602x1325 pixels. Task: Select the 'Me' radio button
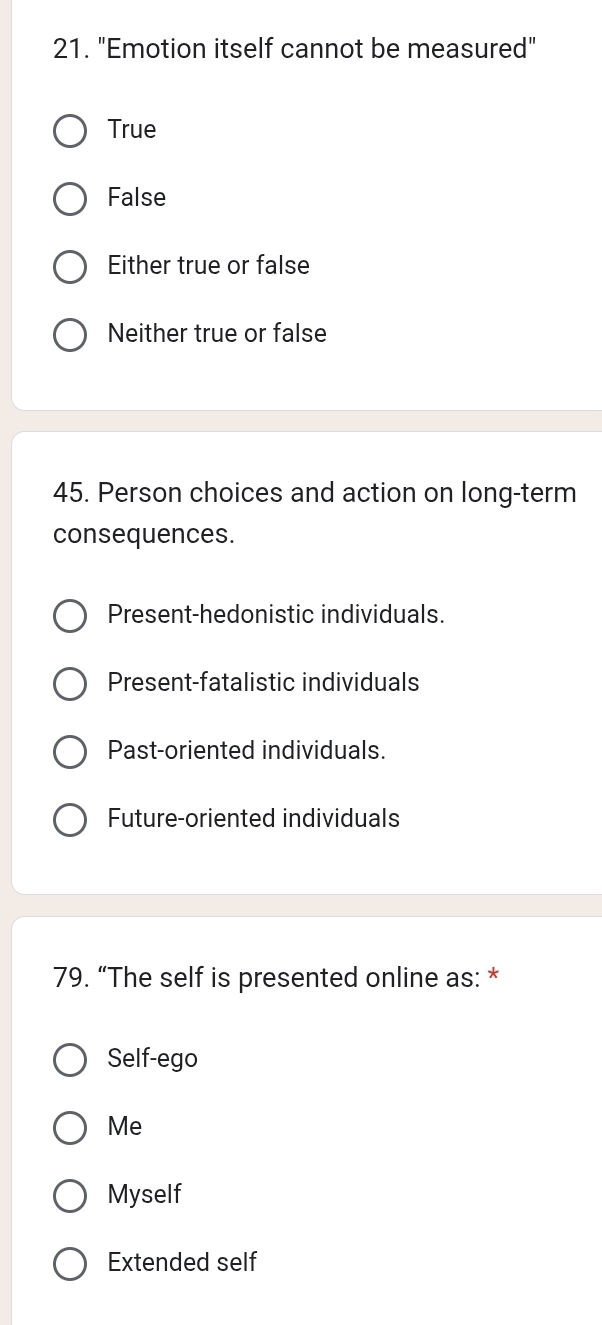coord(69,1127)
